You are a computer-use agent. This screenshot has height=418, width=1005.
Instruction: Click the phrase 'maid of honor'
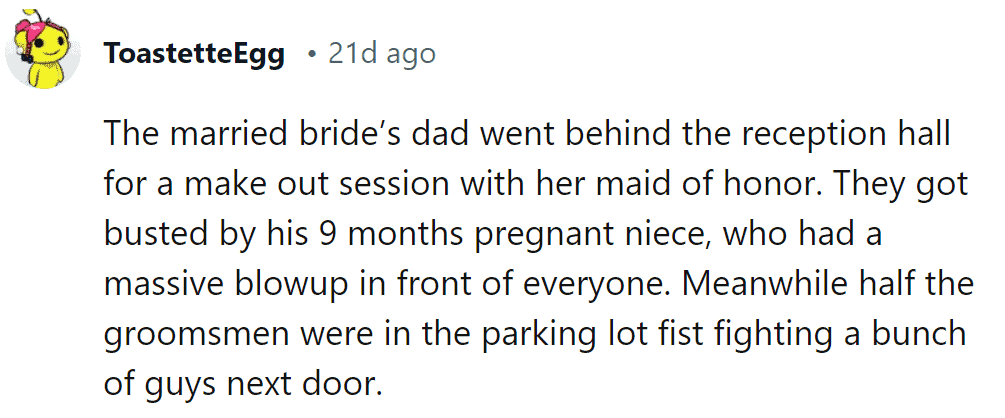pos(654,185)
